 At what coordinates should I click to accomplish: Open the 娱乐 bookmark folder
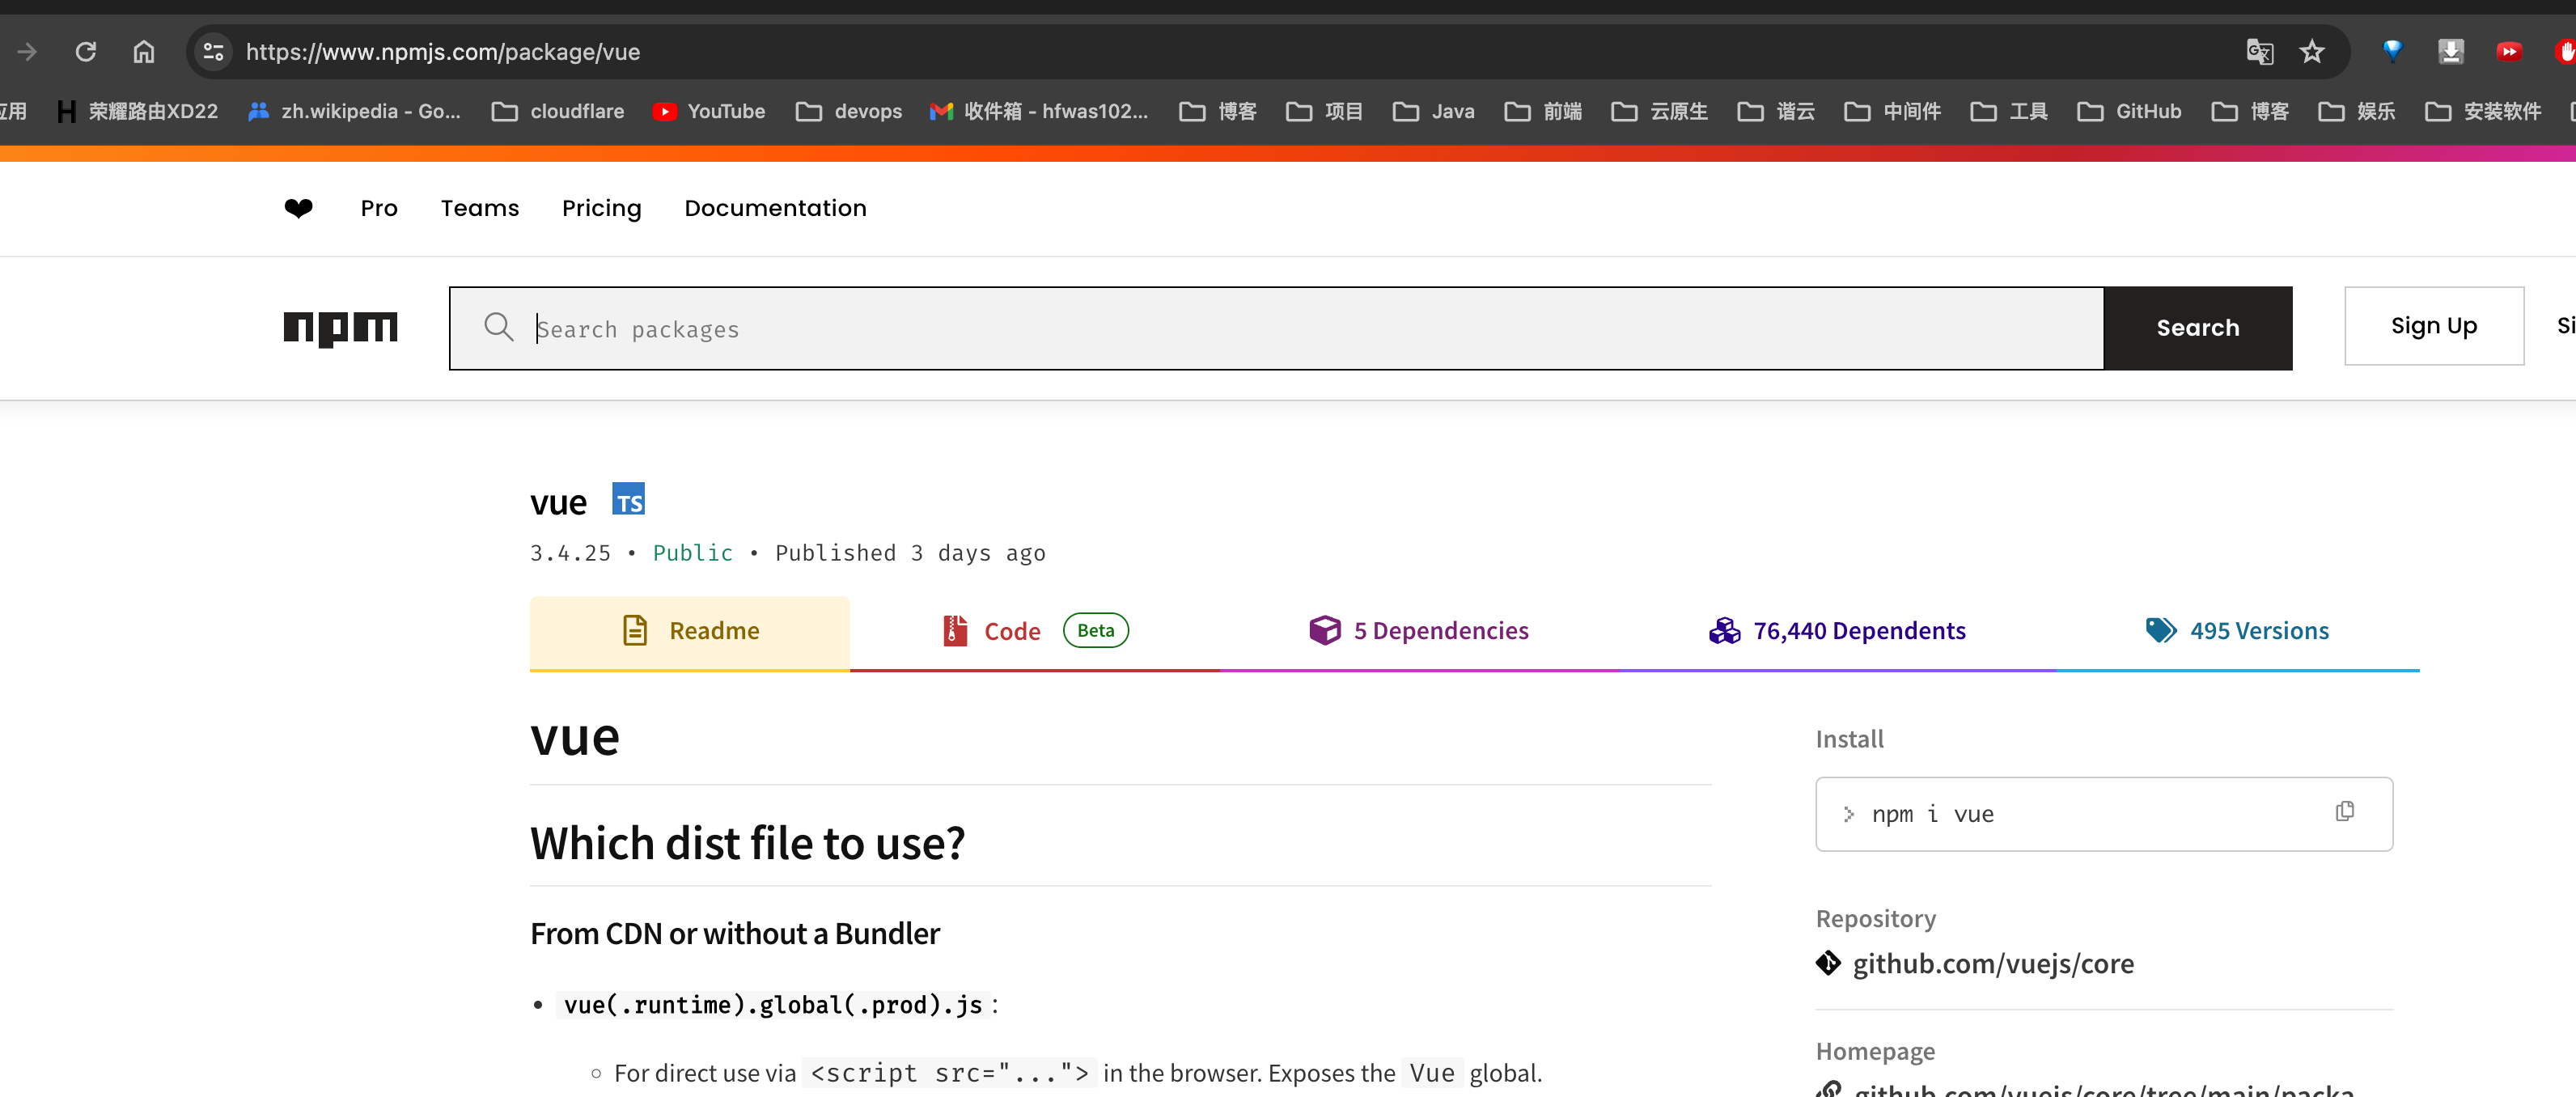click(x=2357, y=111)
